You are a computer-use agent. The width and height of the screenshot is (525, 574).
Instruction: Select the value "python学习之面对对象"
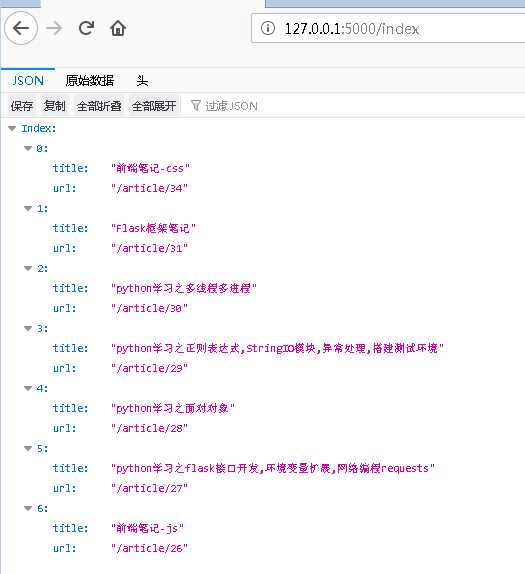click(x=173, y=408)
